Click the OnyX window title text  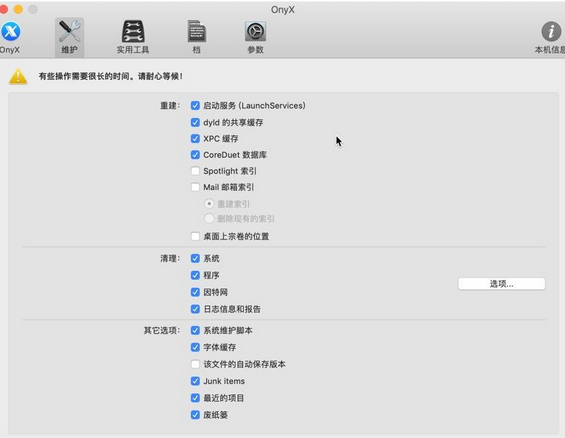[282, 10]
